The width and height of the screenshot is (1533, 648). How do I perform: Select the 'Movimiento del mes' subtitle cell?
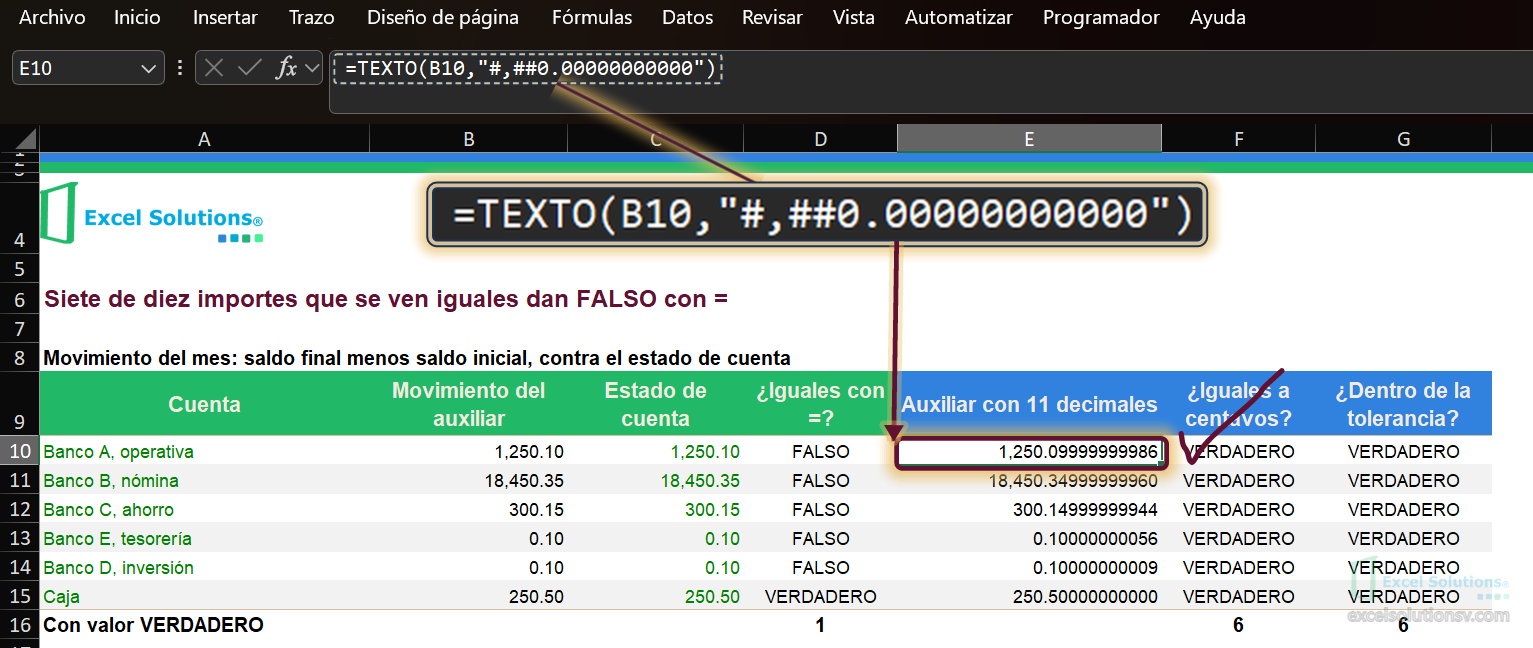417,357
